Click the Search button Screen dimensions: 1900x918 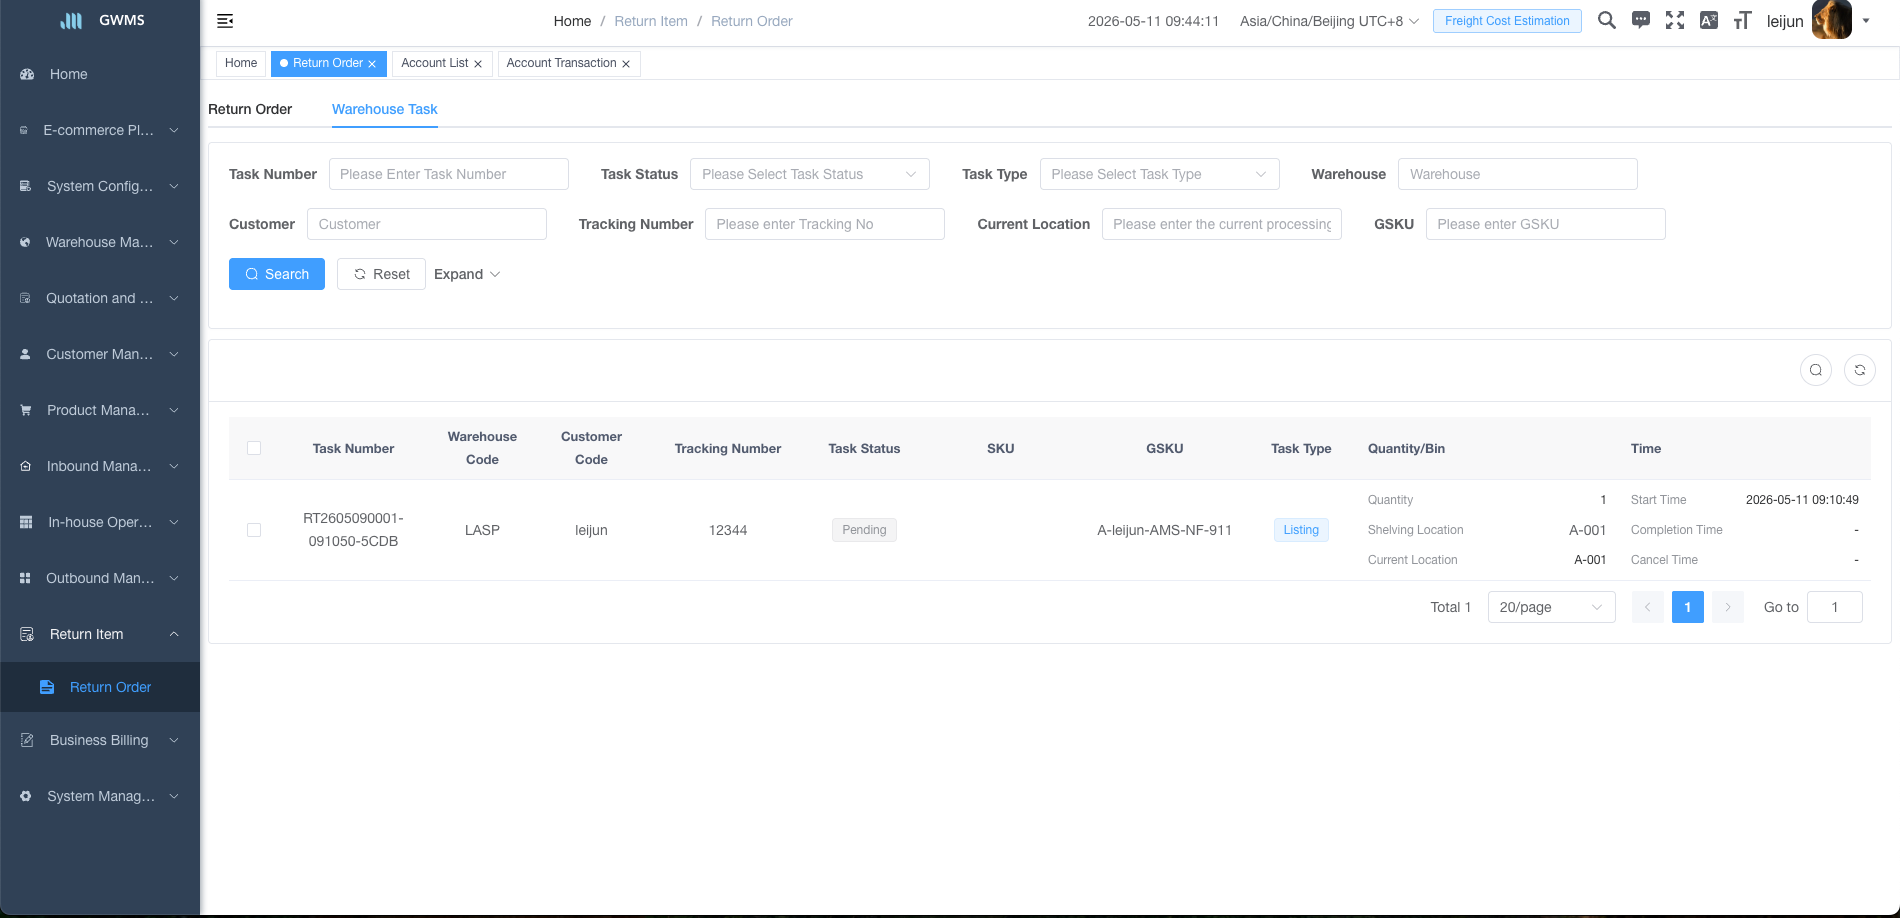click(277, 274)
